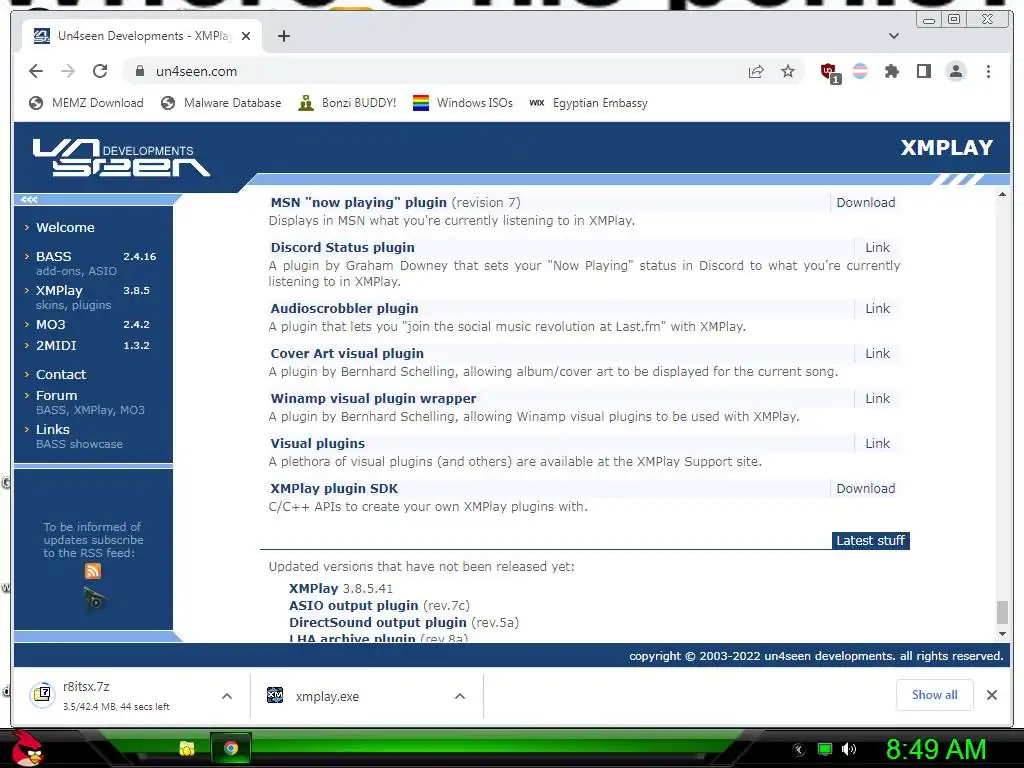Open the Discord Status plugin Link
The height and width of the screenshot is (768, 1024).
click(877, 248)
